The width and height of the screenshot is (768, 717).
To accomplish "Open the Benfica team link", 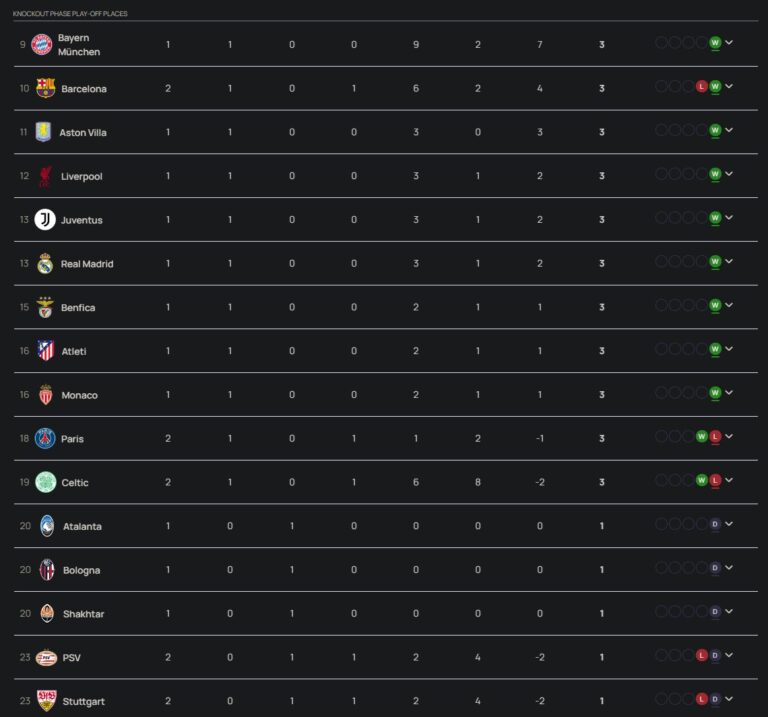I will (x=78, y=308).
